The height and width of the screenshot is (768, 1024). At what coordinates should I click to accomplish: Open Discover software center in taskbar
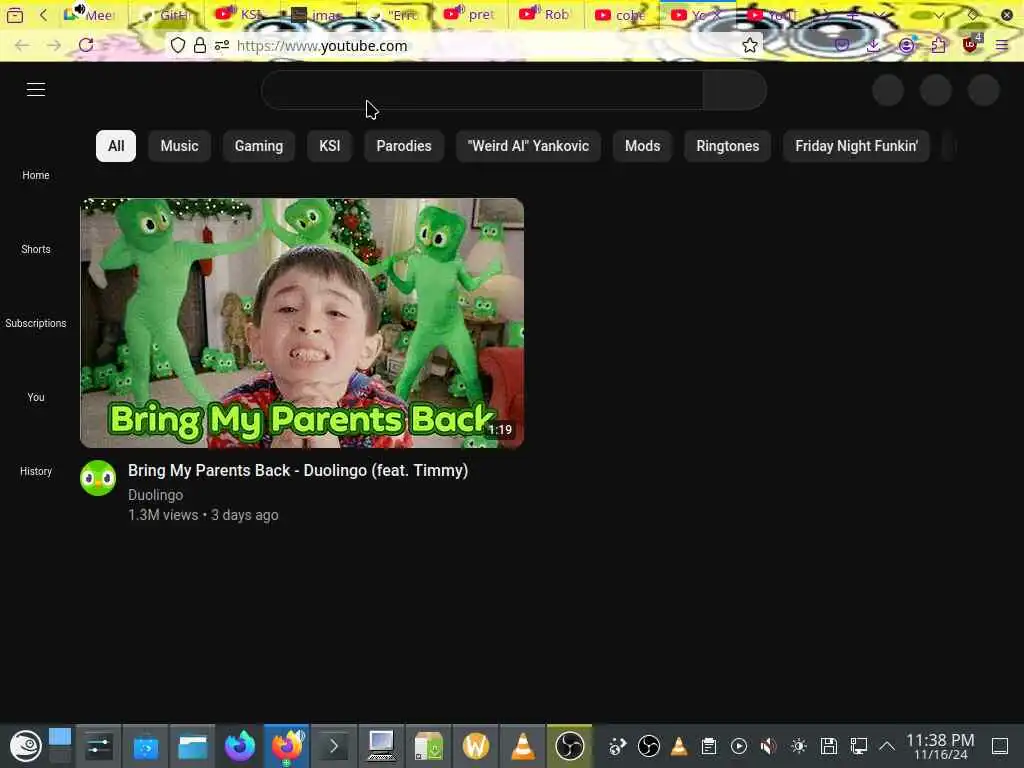146,746
